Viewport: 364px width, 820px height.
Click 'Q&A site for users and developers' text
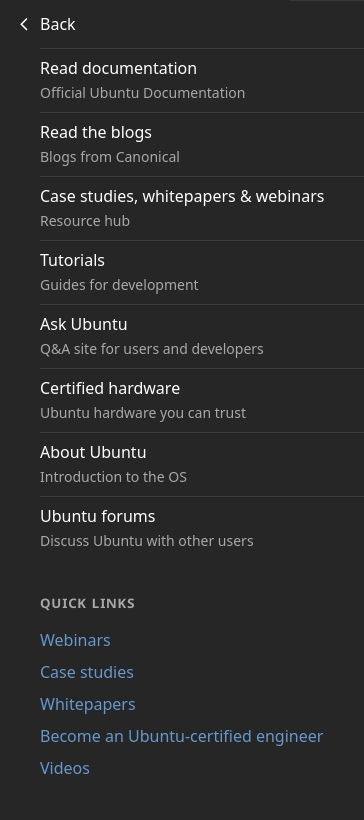coord(152,349)
